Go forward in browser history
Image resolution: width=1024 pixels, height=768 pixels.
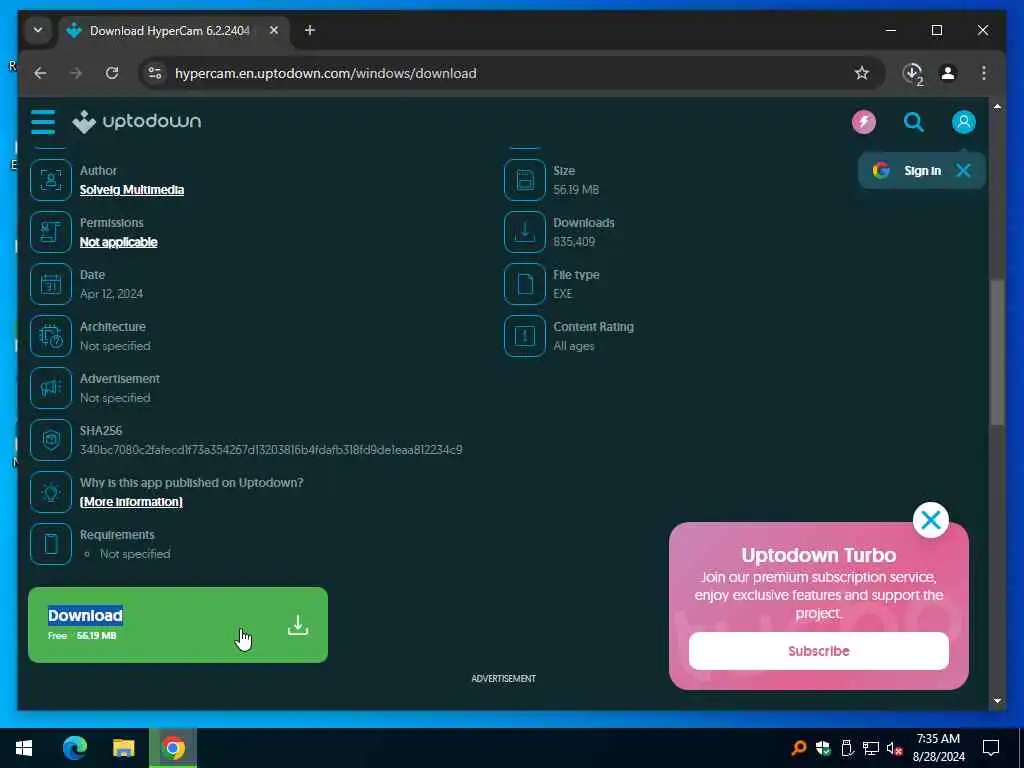(x=76, y=73)
